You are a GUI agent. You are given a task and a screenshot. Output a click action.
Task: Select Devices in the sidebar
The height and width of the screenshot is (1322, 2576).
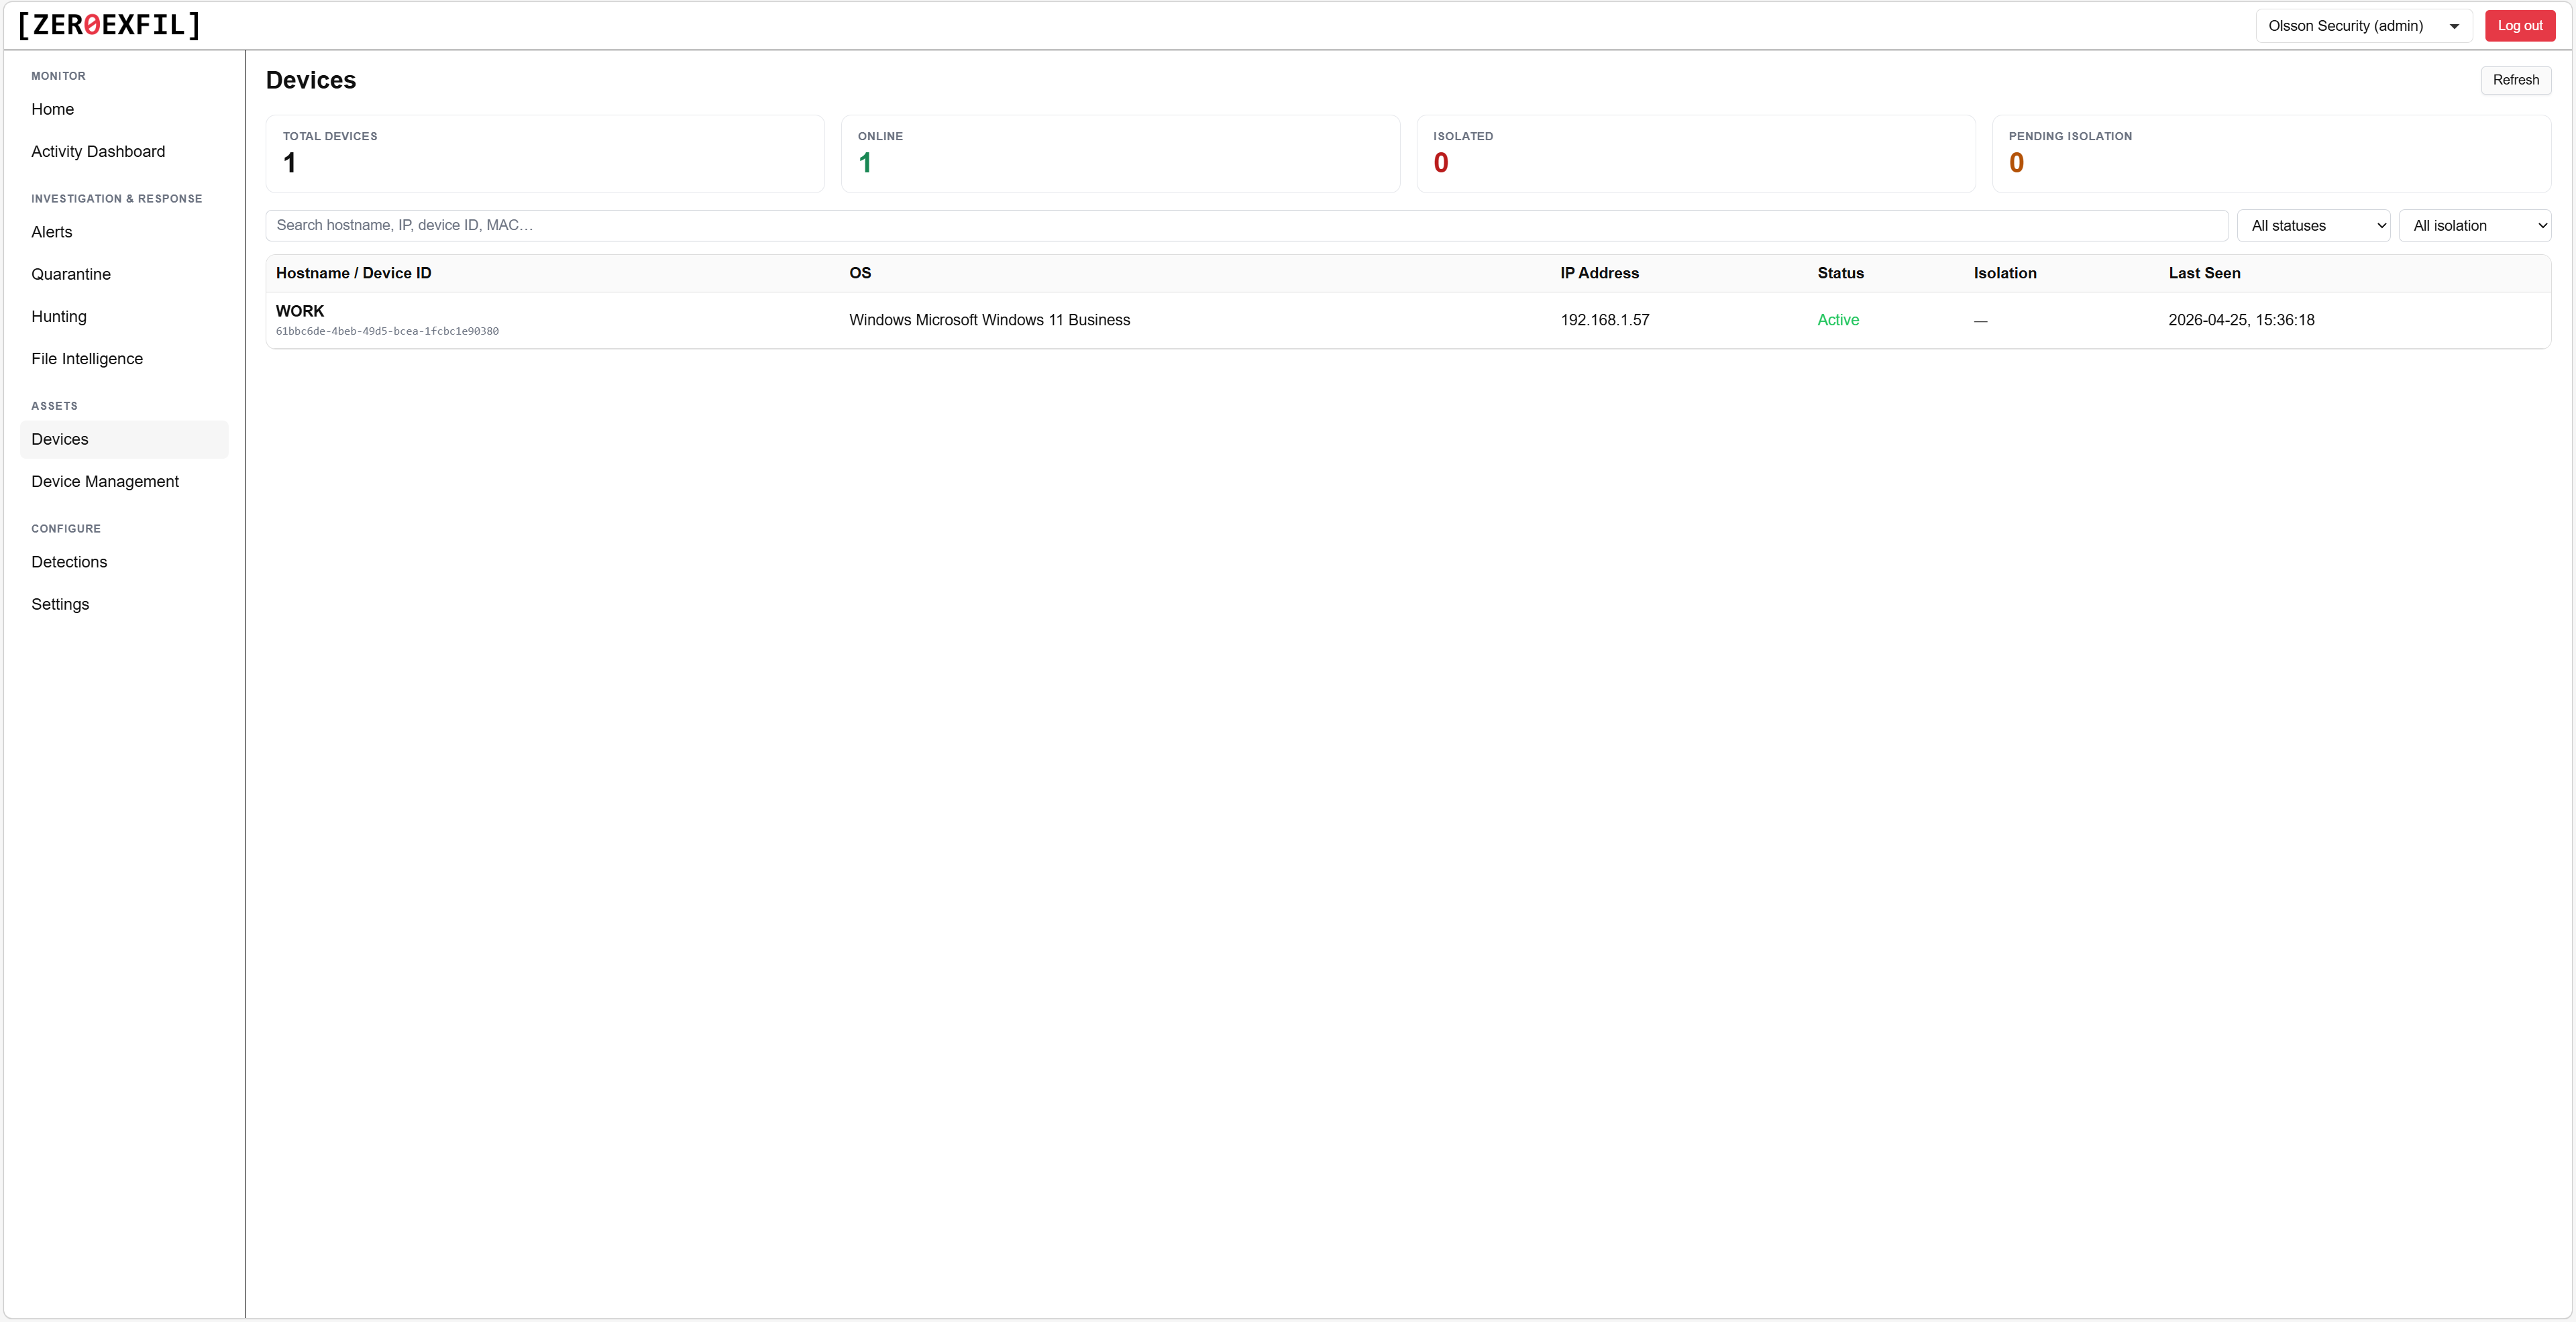(60, 439)
